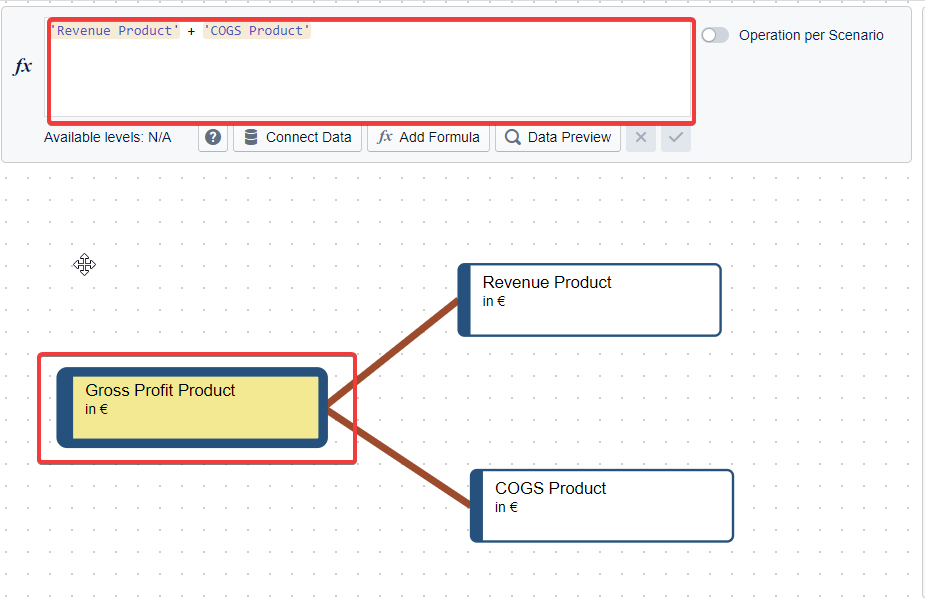The width and height of the screenshot is (925, 603).
Task: Open the help question mark icon
Action: (x=212, y=137)
